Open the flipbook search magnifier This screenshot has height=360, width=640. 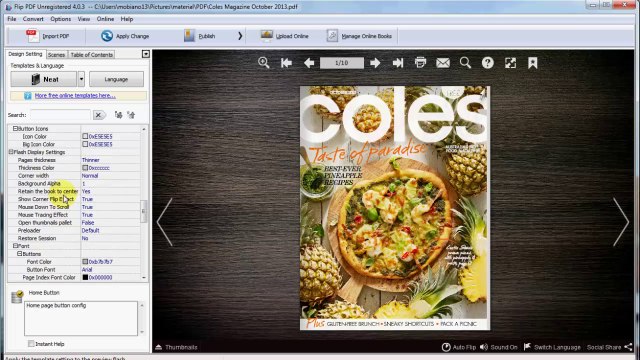point(465,62)
